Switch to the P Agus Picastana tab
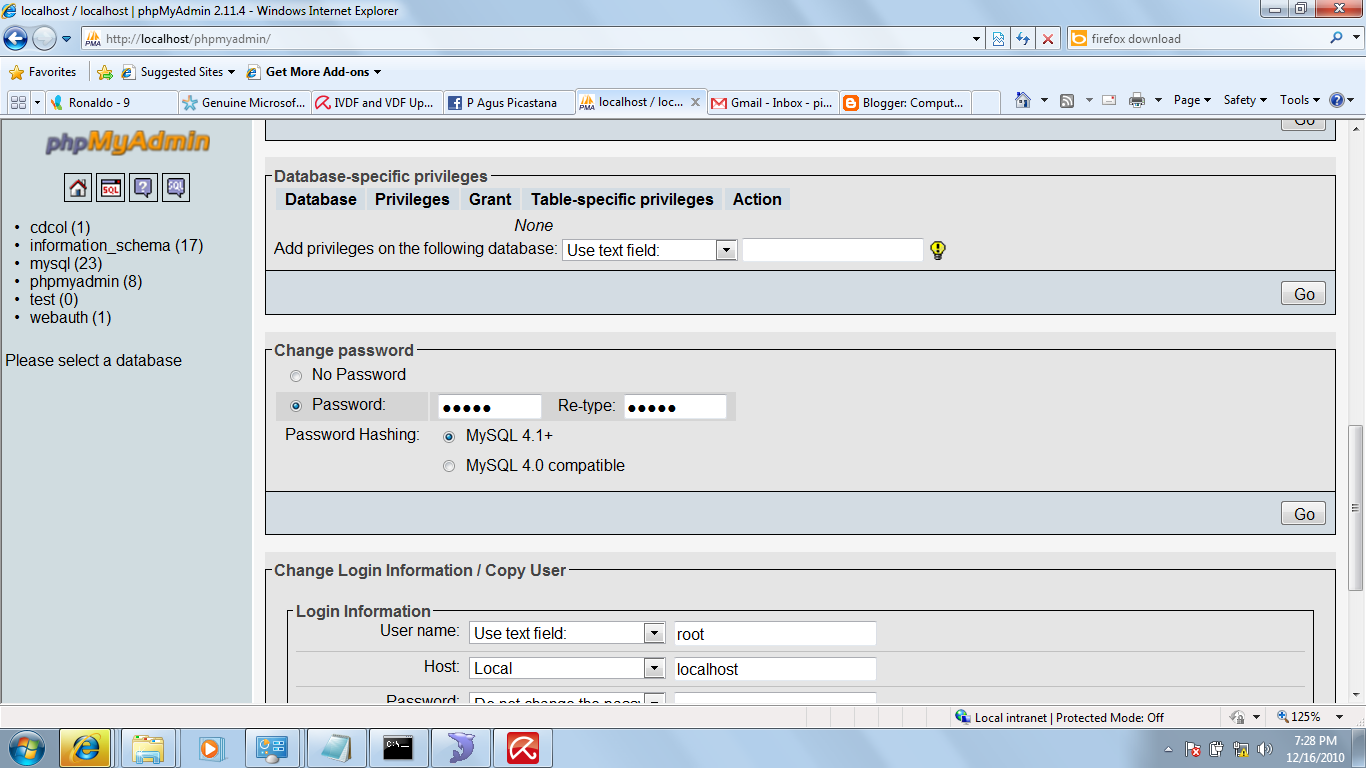1366x768 pixels. [509, 102]
